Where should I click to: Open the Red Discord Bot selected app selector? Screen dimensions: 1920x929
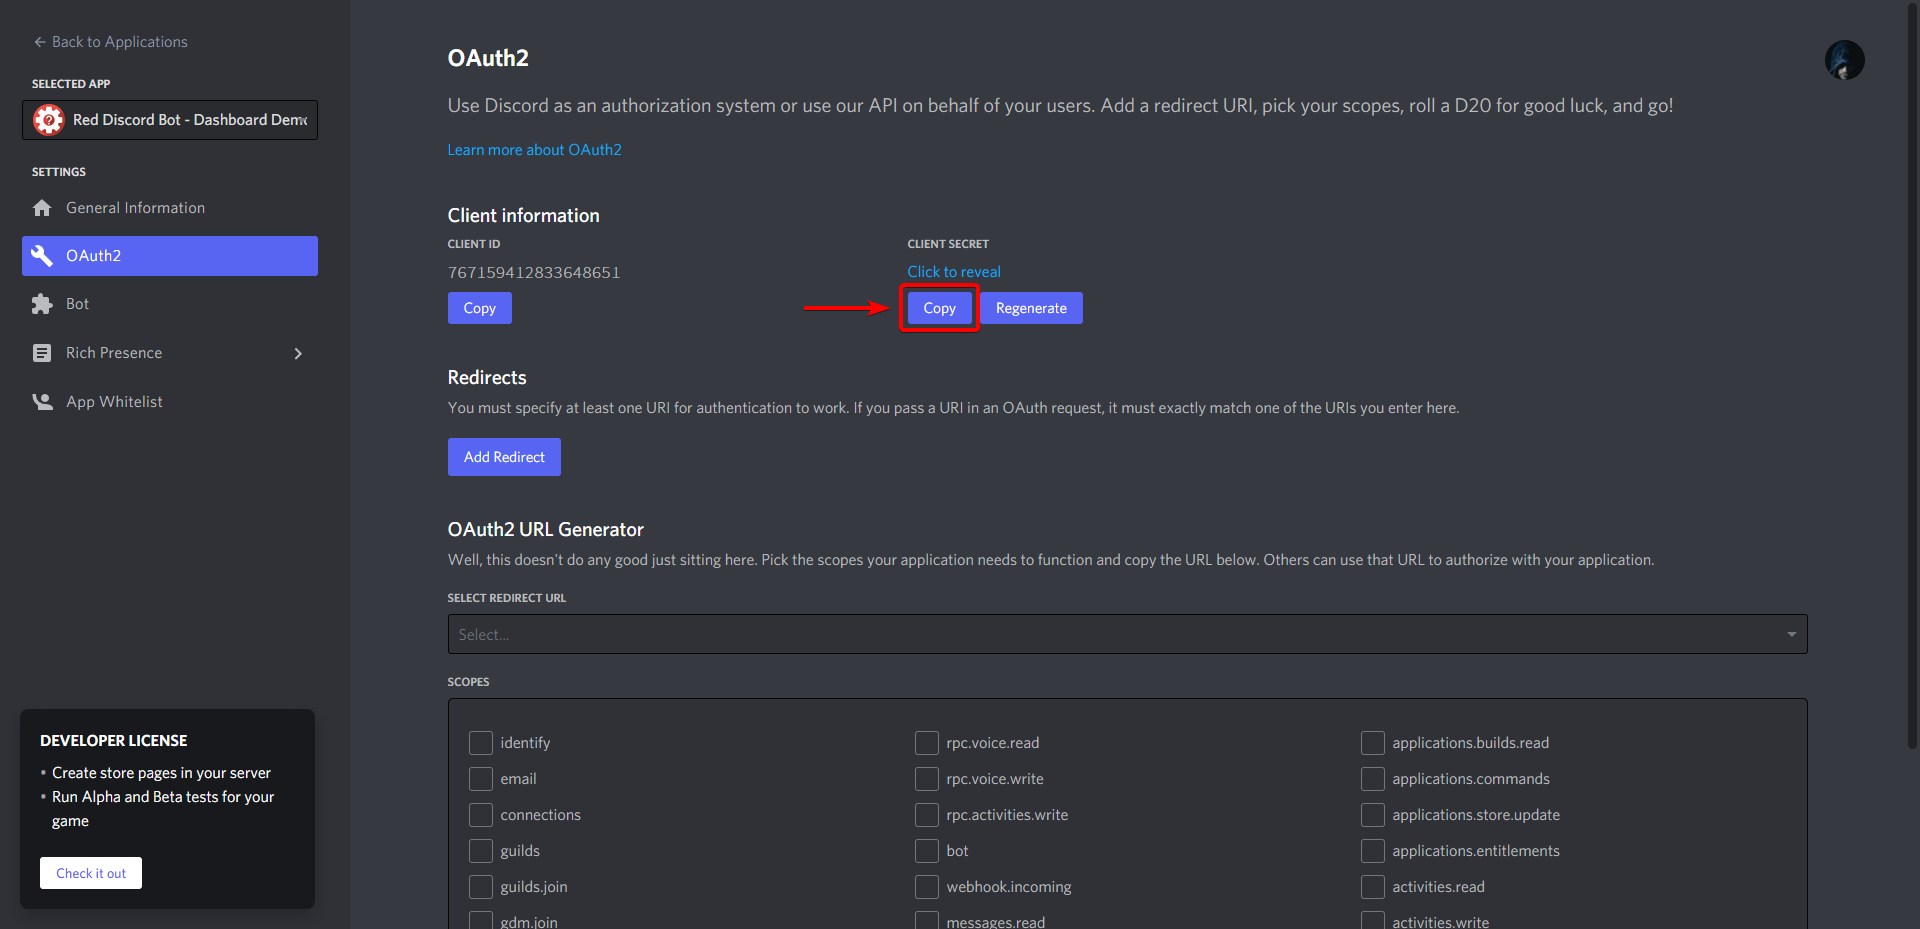tap(170, 120)
